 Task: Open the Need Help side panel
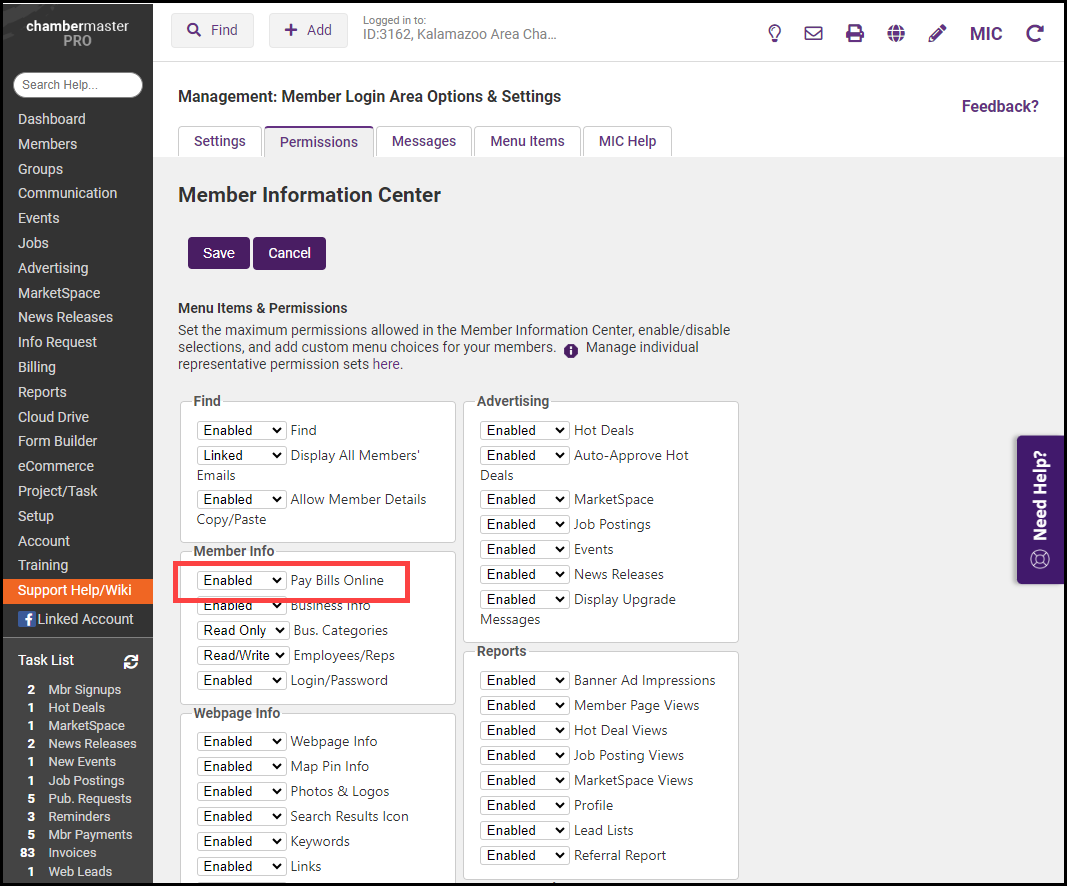coord(1041,510)
